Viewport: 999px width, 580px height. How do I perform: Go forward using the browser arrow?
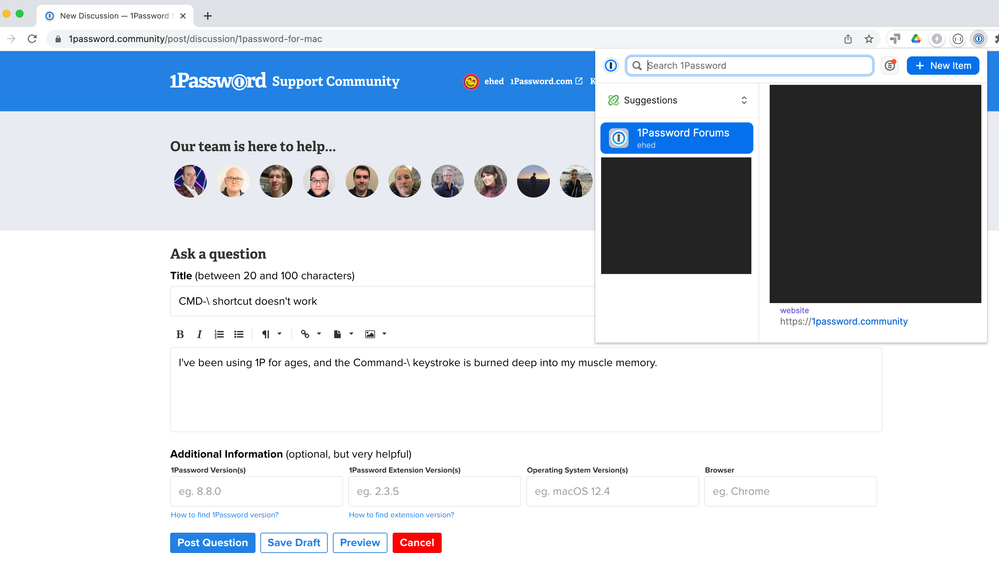11,39
